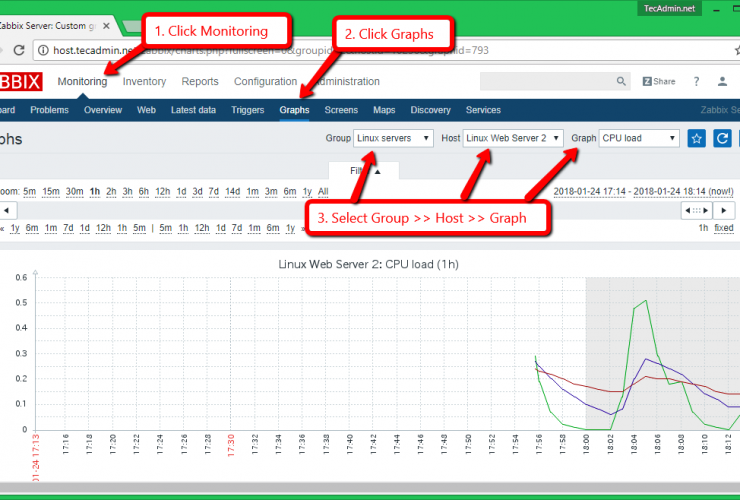This screenshot has height=500, width=740.
Task: Open the Inventory menu
Action: coord(144,82)
